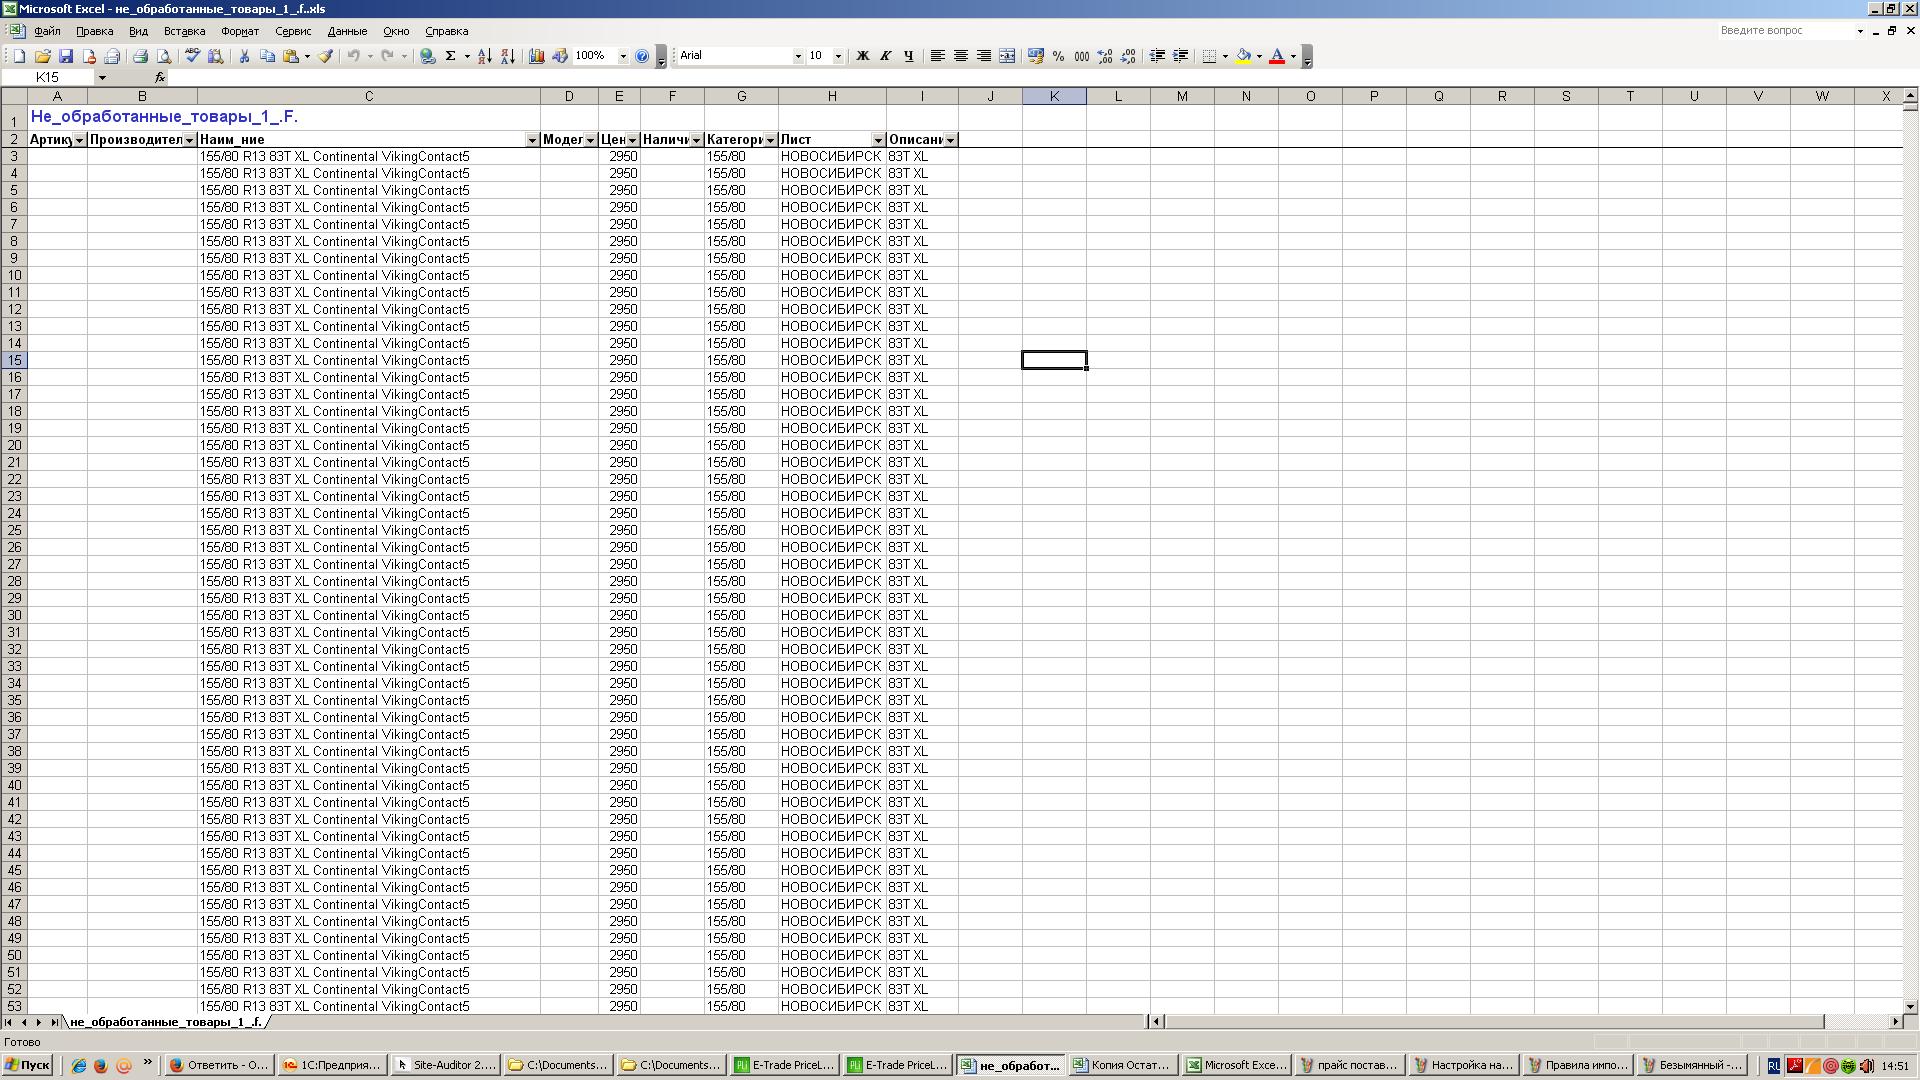The image size is (1920, 1080).
Task: Activate the Format Painter brush
Action: coord(325,56)
